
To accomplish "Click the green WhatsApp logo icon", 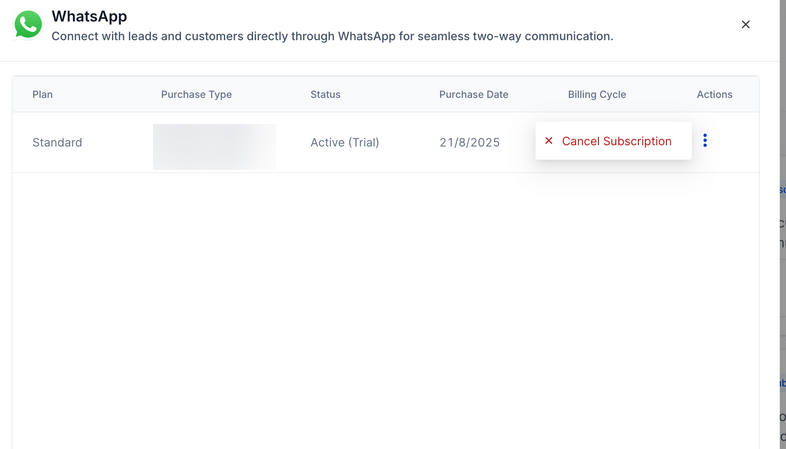I will pos(28,25).
